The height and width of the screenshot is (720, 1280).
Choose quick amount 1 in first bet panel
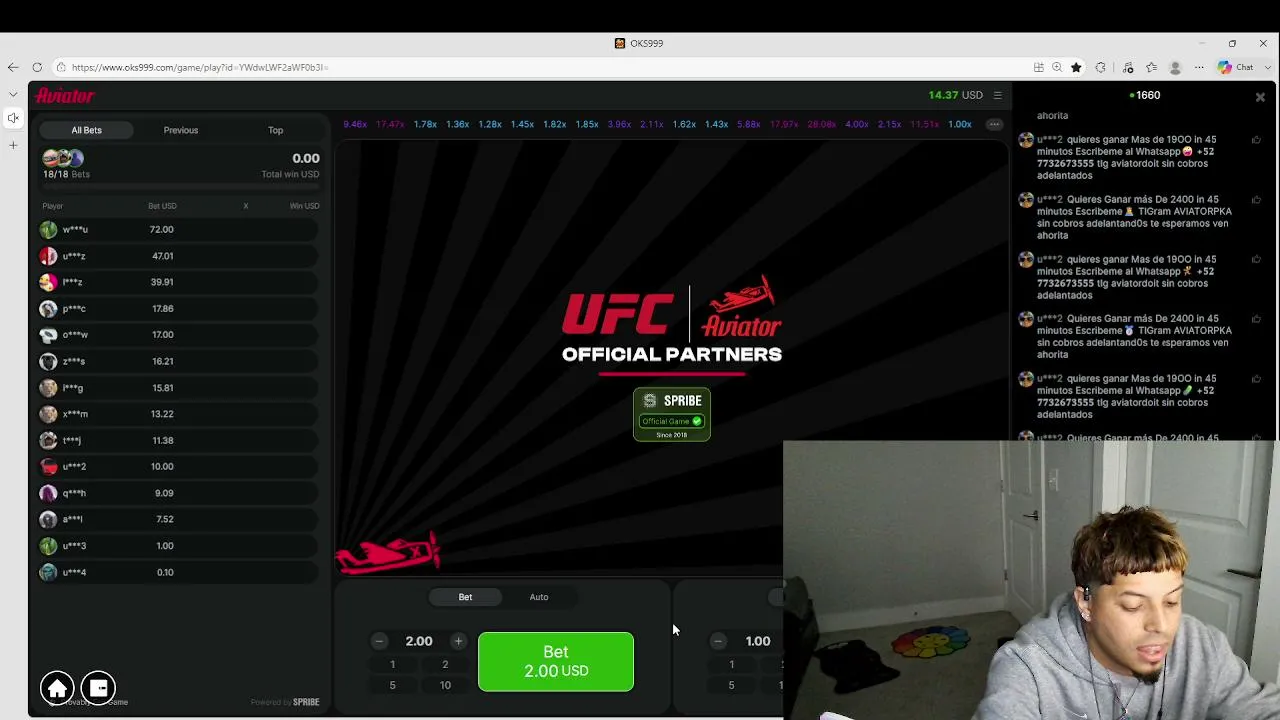[392, 664]
